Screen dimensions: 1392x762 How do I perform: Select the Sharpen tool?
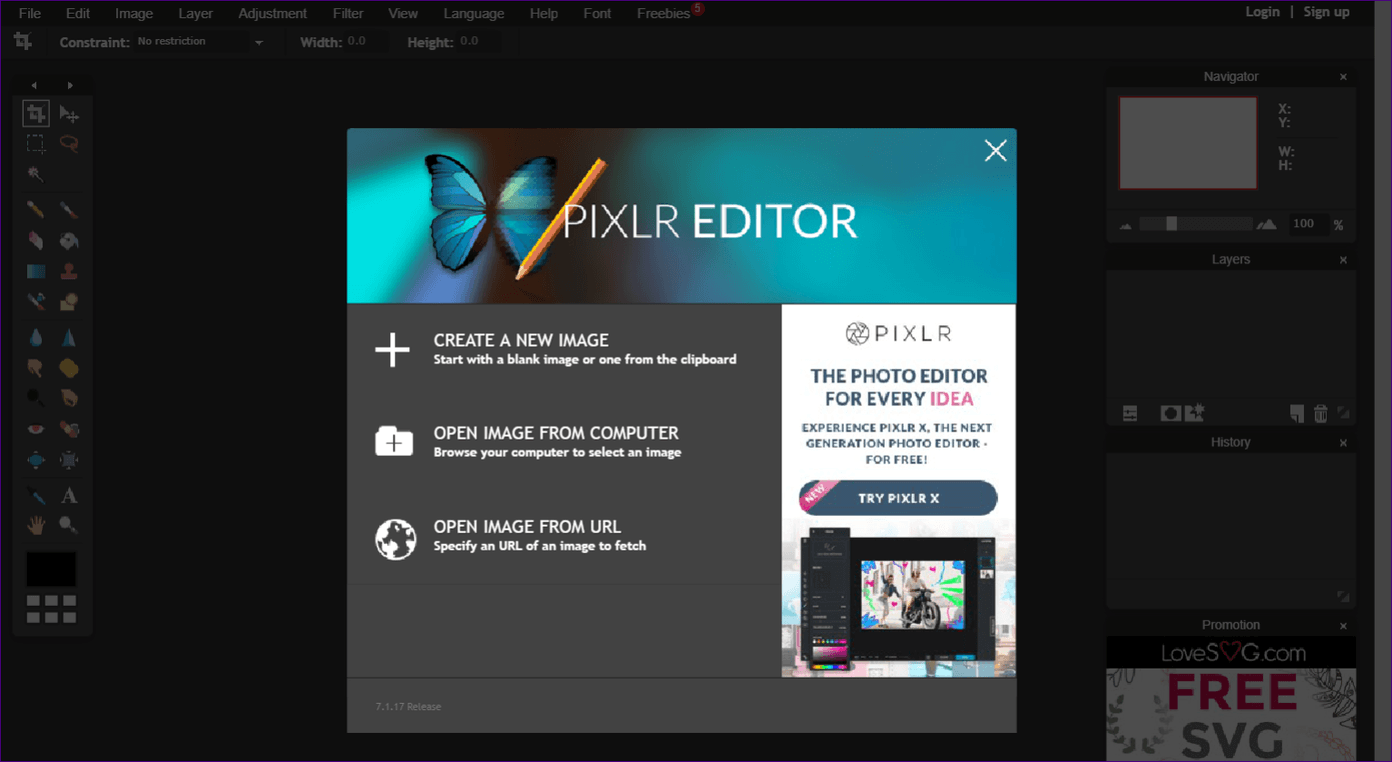point(69,338)
